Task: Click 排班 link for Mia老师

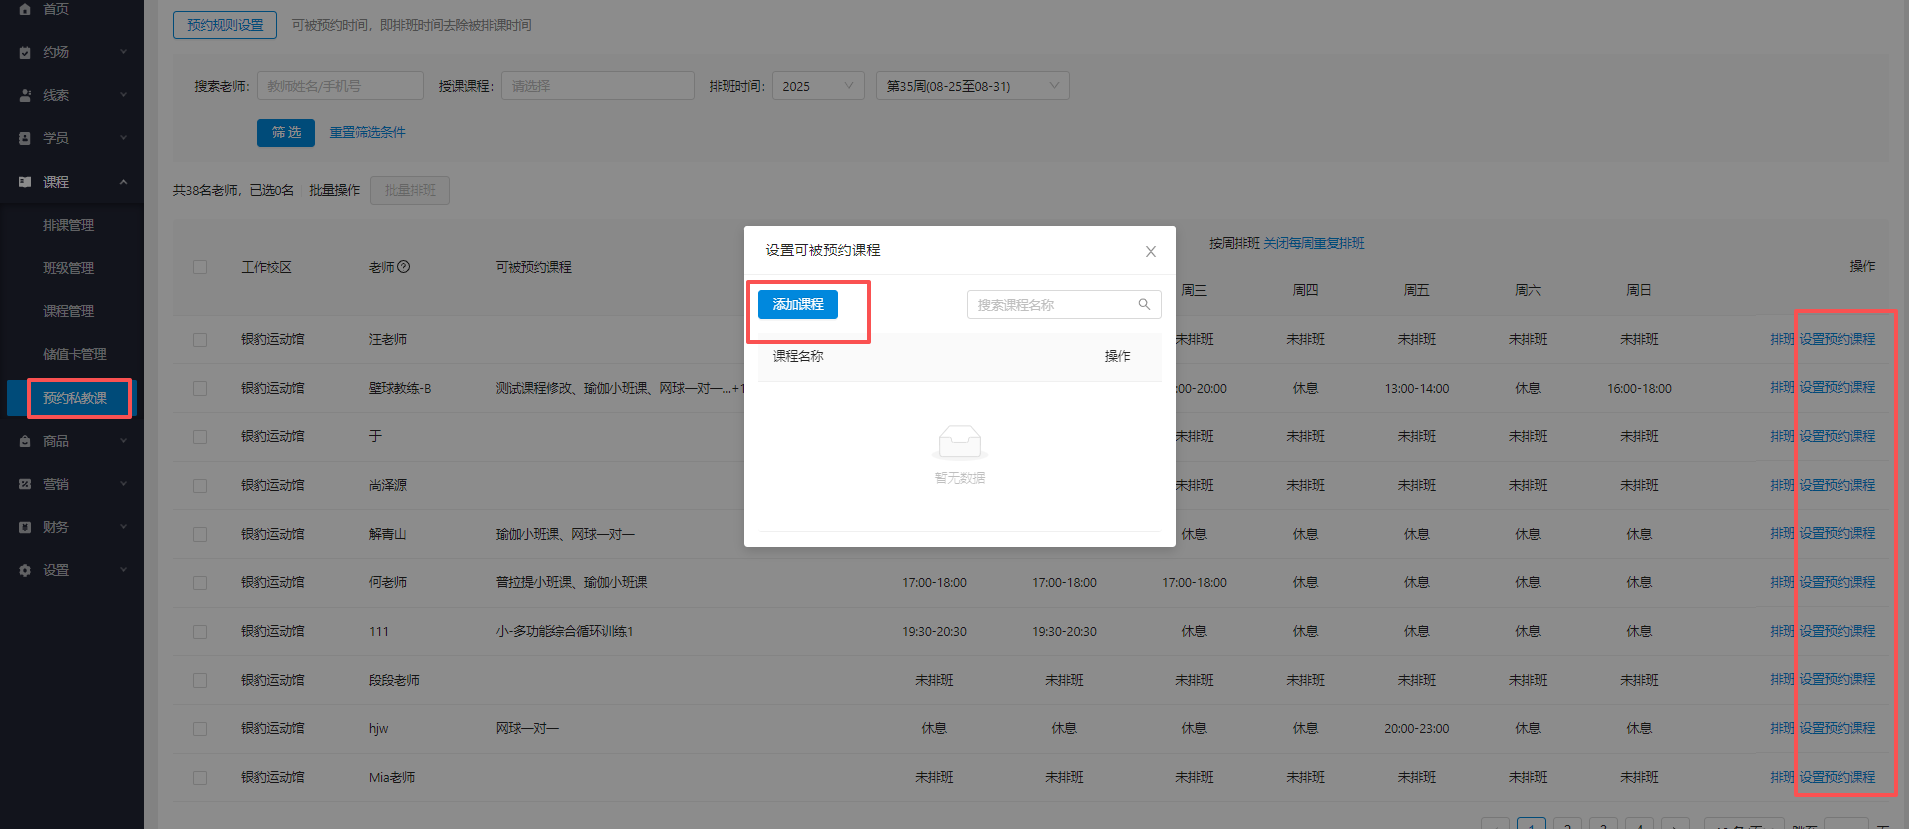Action: coord(1782,777)
